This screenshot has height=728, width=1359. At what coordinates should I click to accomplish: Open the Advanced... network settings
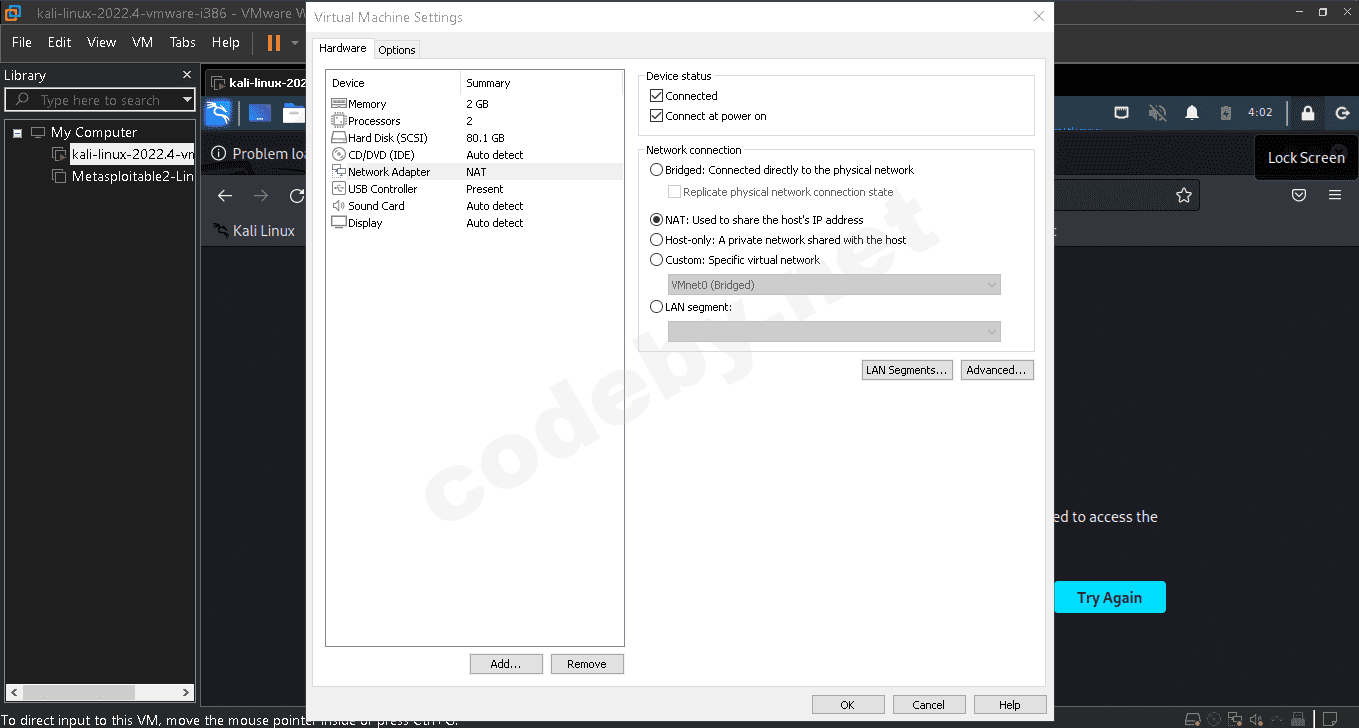tap(997, 370)
